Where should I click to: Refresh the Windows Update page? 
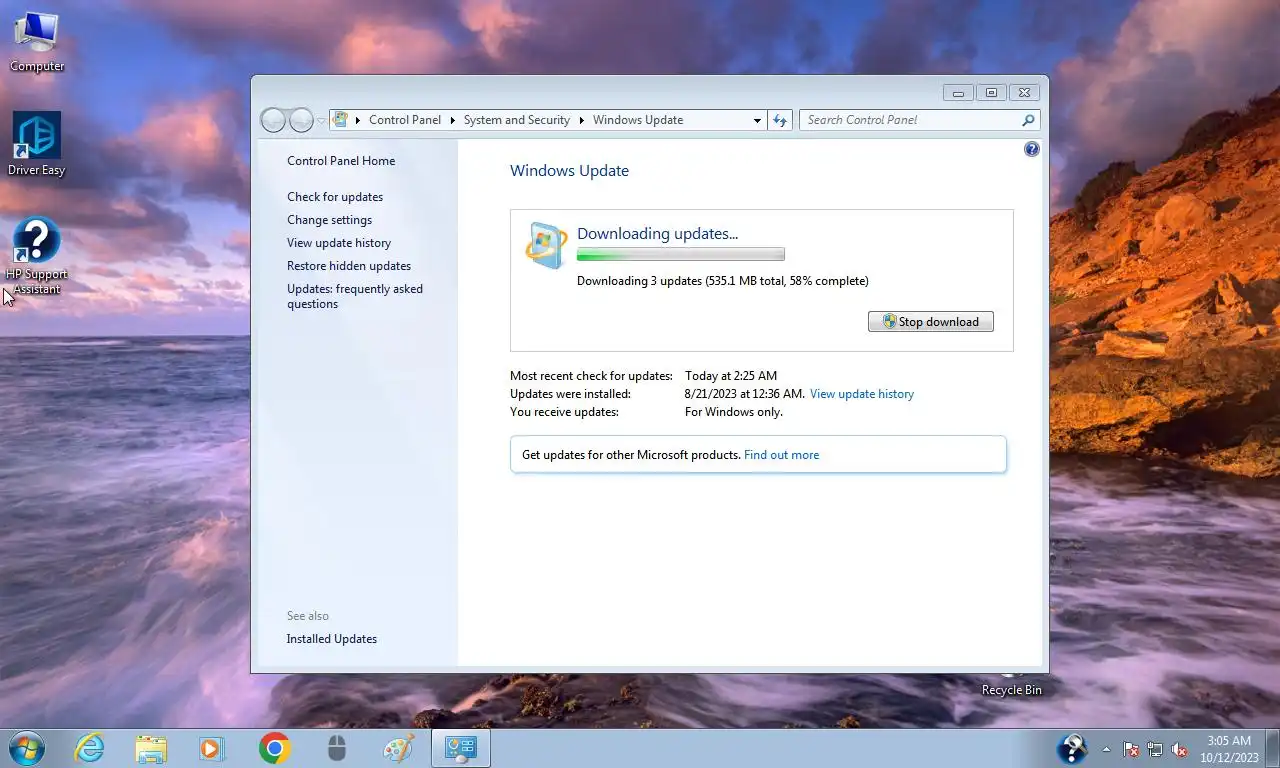click(780, 120)
